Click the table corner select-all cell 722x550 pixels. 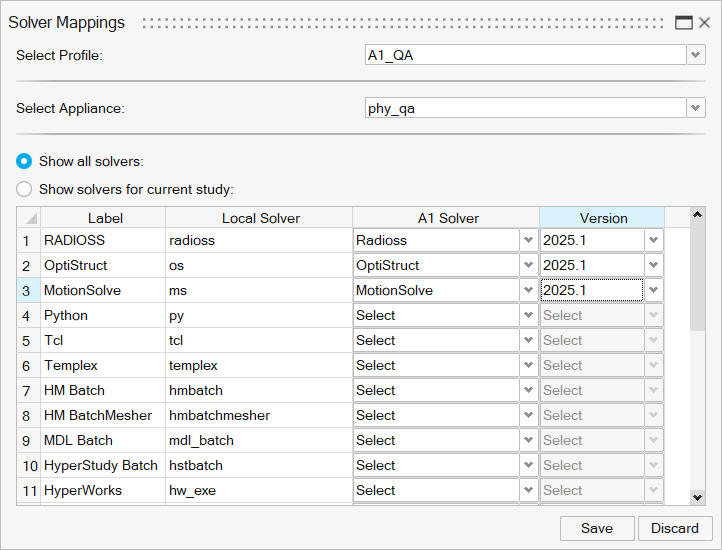(29, 218)
